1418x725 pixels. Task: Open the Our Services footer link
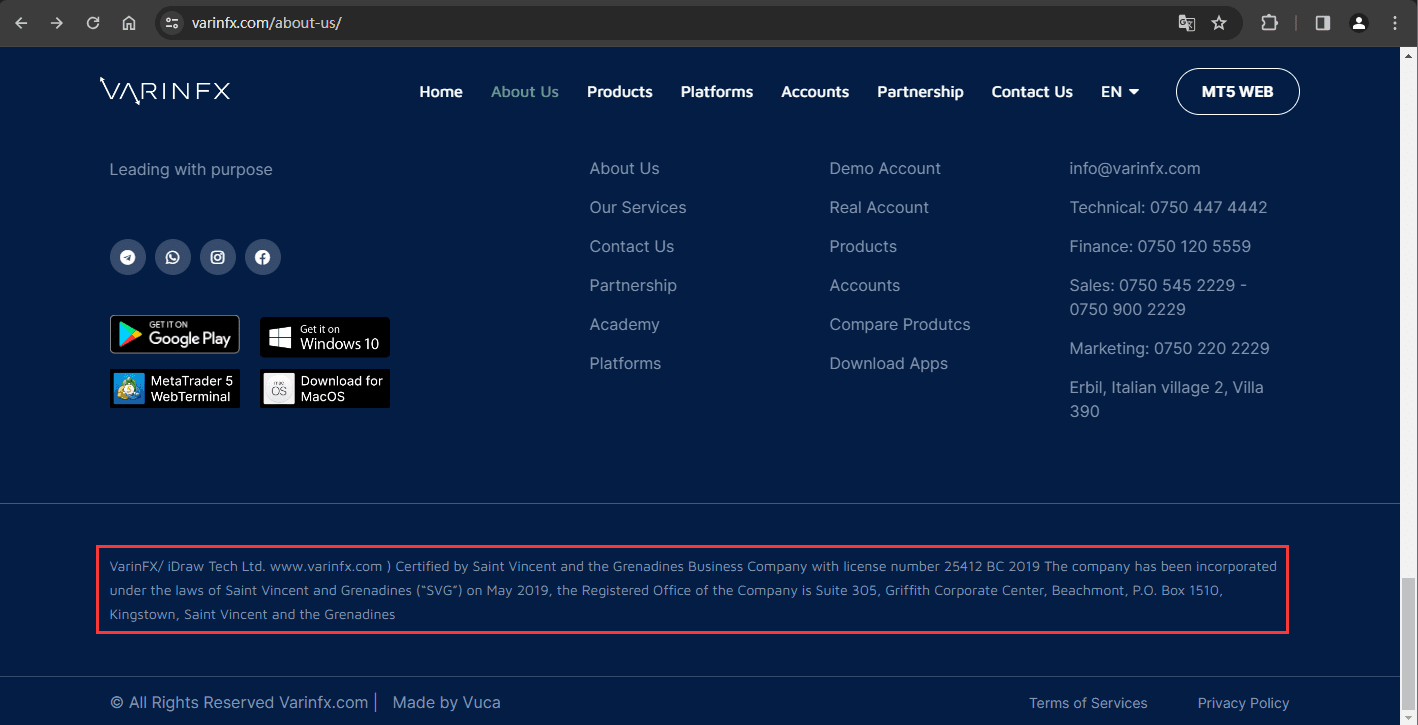(x=638, y=208)
